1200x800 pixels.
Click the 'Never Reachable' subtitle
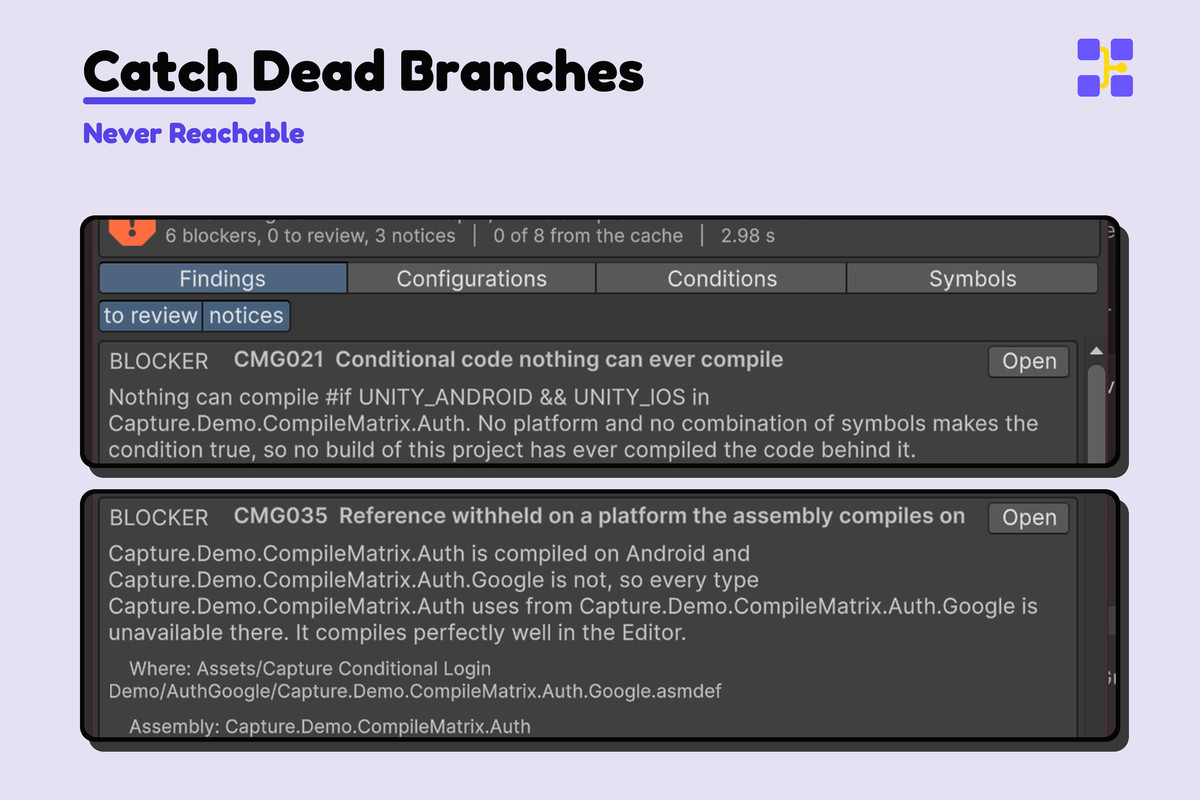coord(194,133)
